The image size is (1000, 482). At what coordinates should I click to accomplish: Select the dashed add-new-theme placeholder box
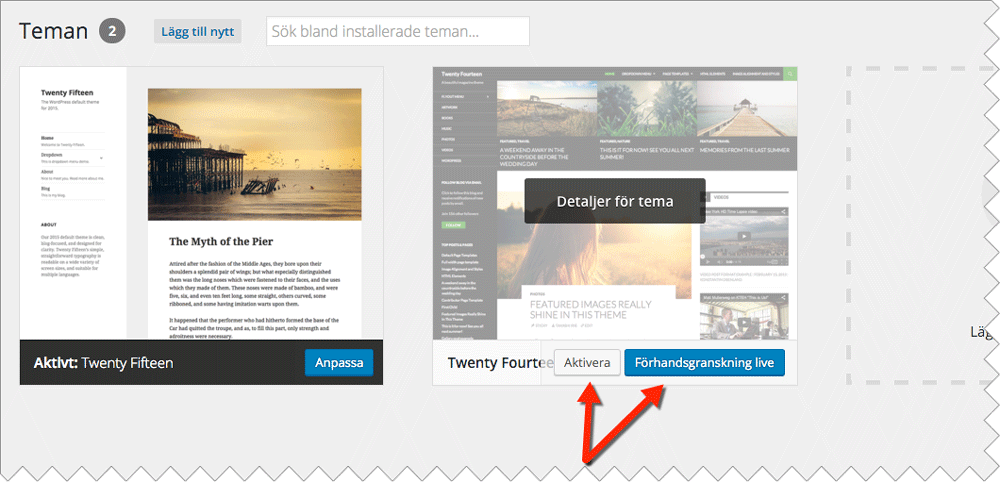920,225
